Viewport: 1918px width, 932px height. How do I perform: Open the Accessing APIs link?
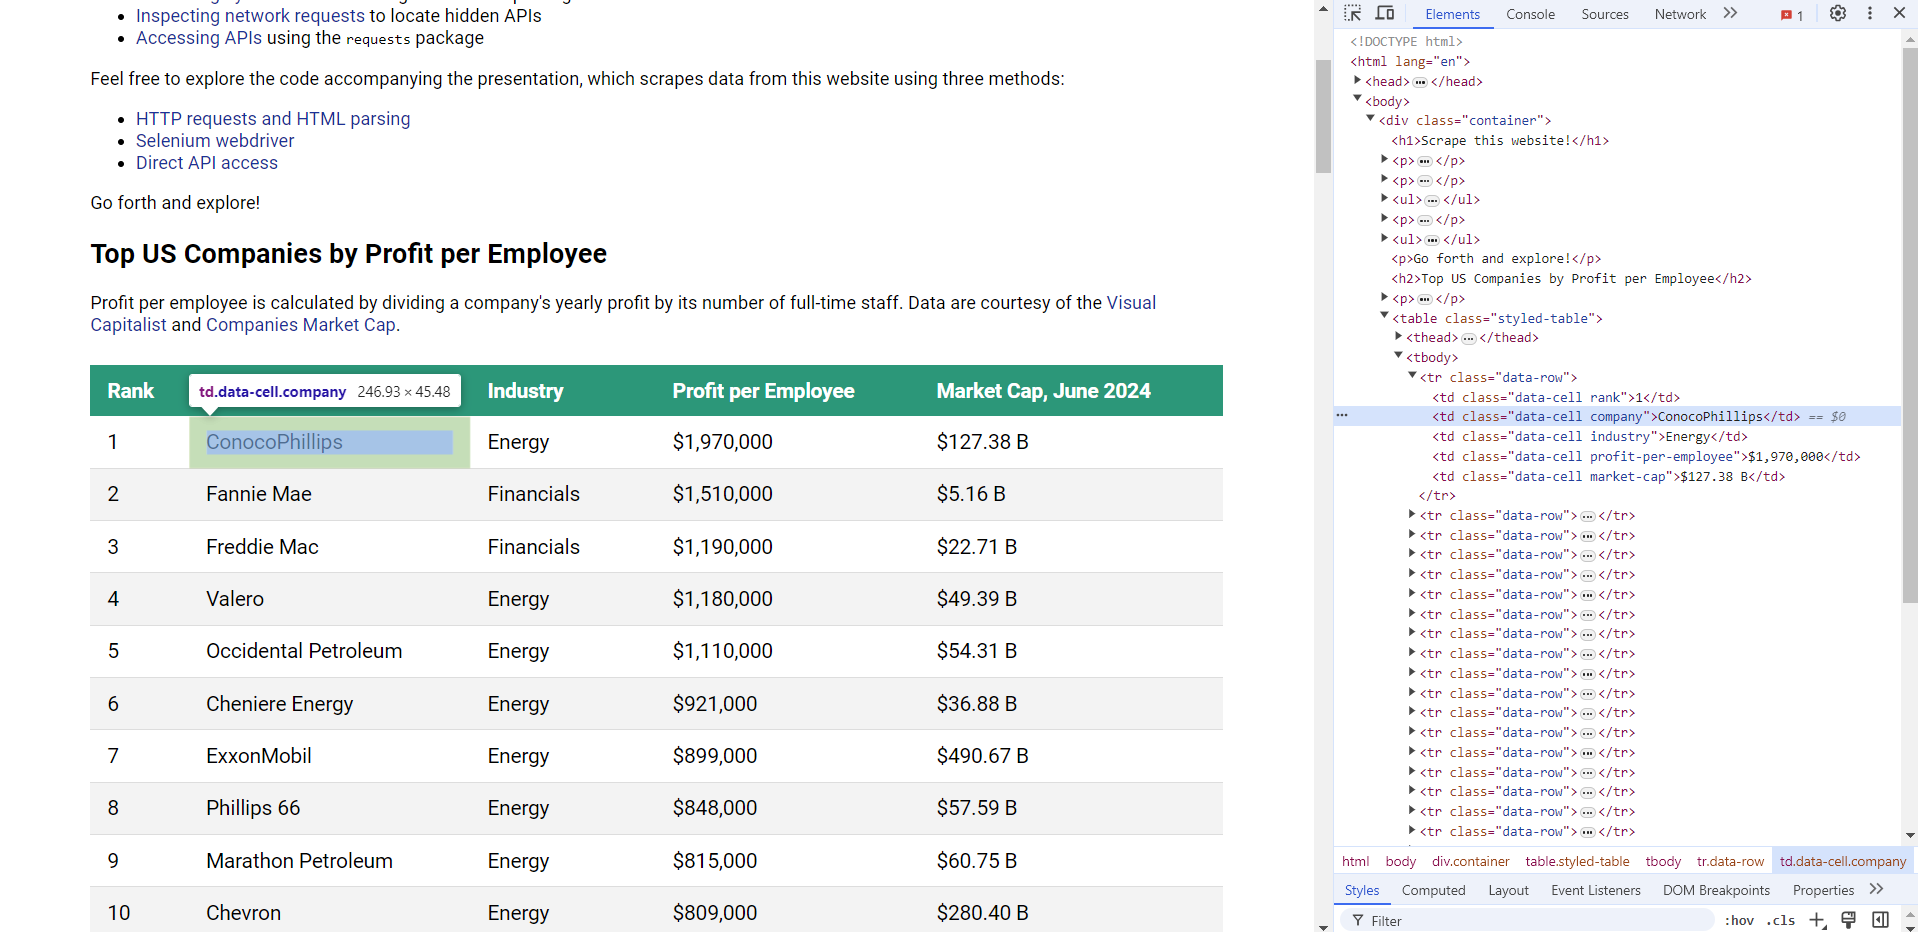(199, 38)
